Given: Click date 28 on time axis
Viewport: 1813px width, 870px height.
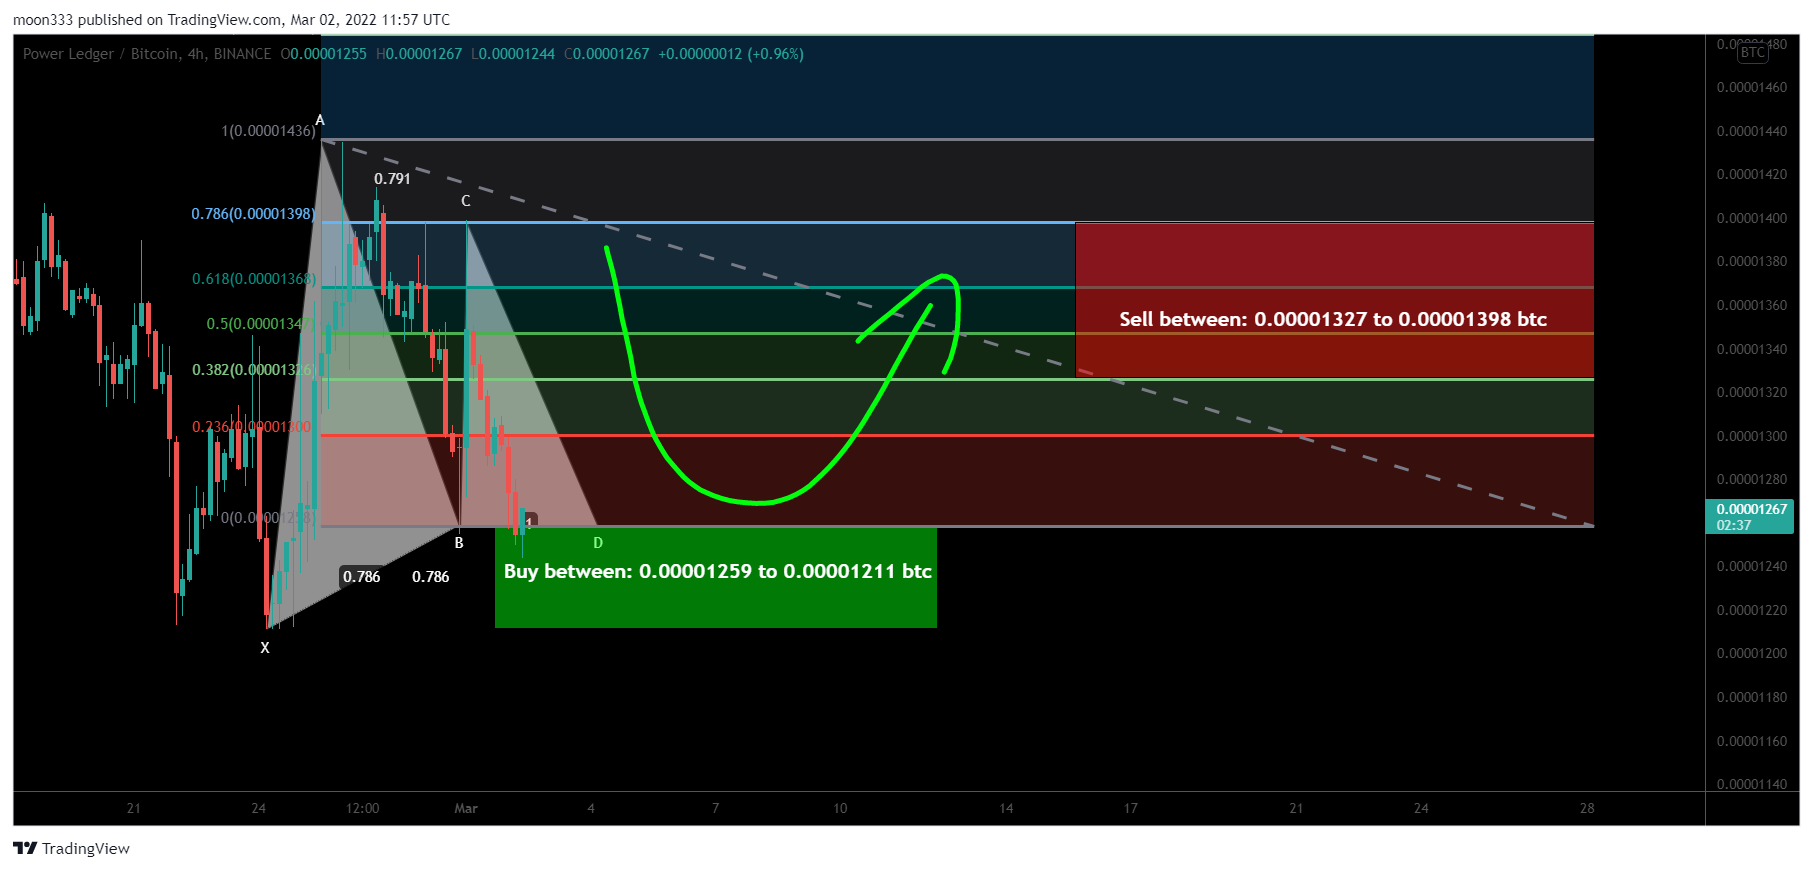Looking at the screenshot, I should coord(1587,808).
